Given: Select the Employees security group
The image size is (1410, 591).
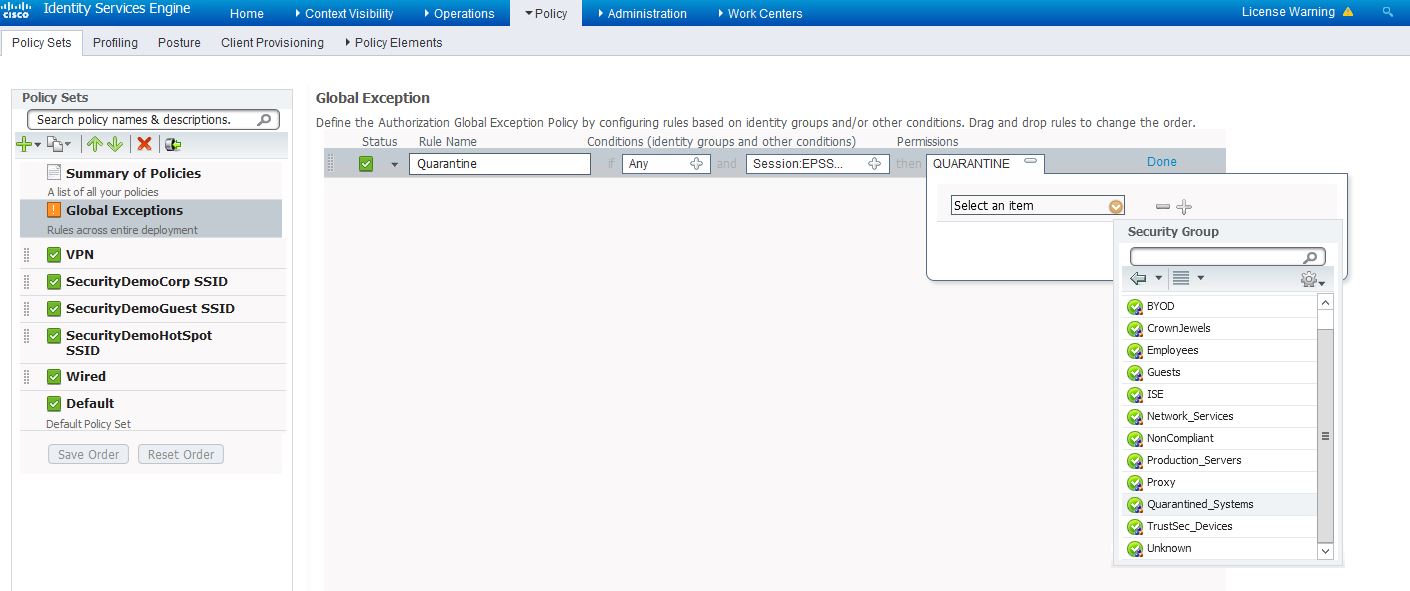Looking at the screenshot, I should point(1219,350).
